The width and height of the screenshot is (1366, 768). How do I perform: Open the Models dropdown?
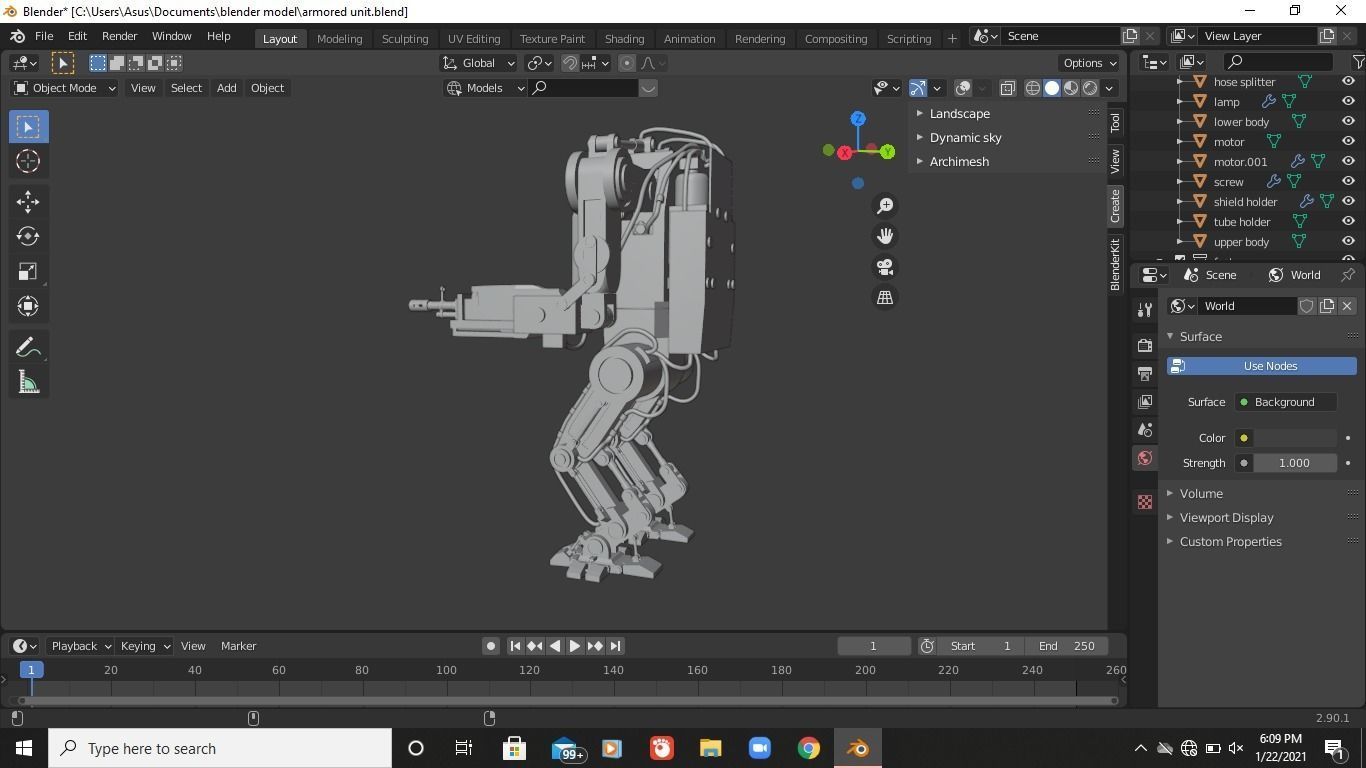click(485, 88)
